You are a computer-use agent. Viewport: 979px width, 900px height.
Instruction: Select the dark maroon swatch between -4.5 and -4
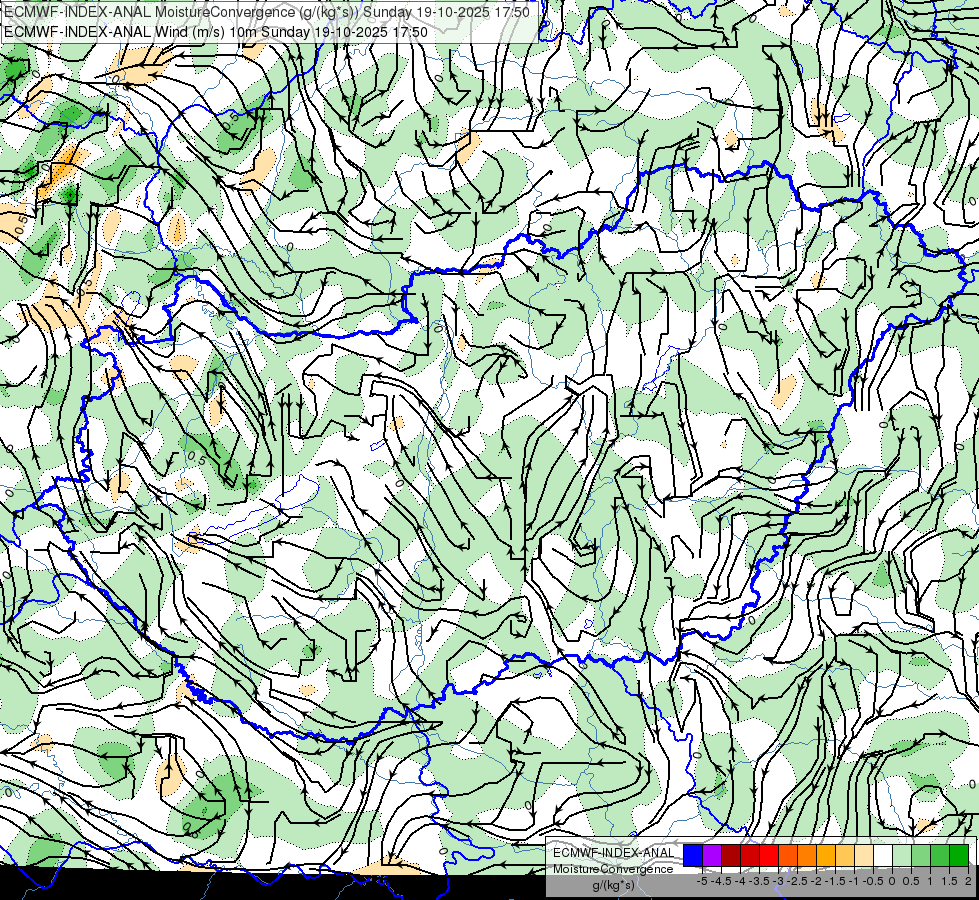click(731, 856)
